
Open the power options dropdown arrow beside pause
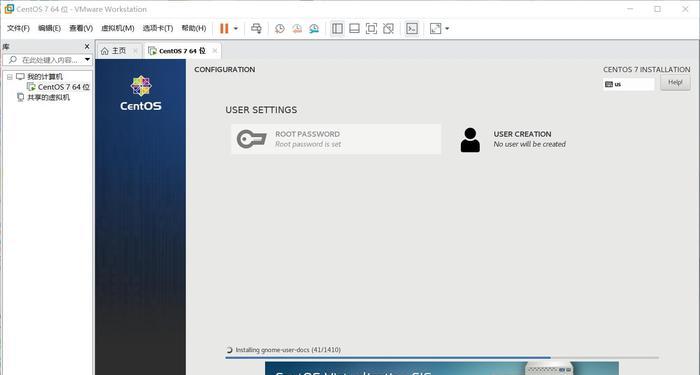(236, 29)
